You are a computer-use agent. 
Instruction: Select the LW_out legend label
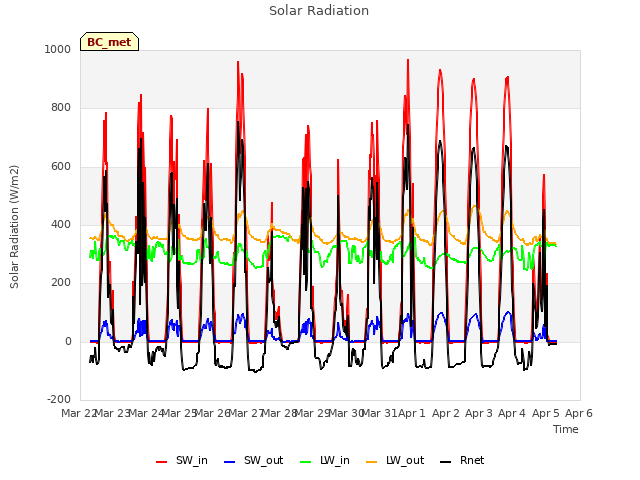tap(405, 460)
